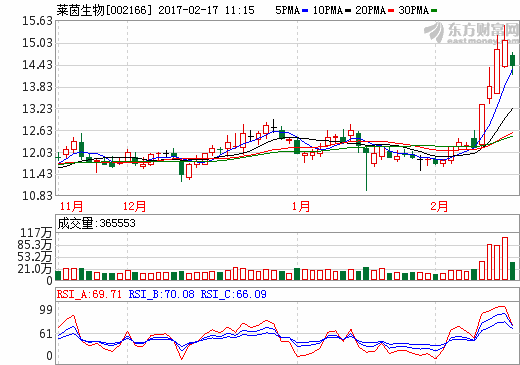Click the 85.3万 volume axis label

pos(35,245)
